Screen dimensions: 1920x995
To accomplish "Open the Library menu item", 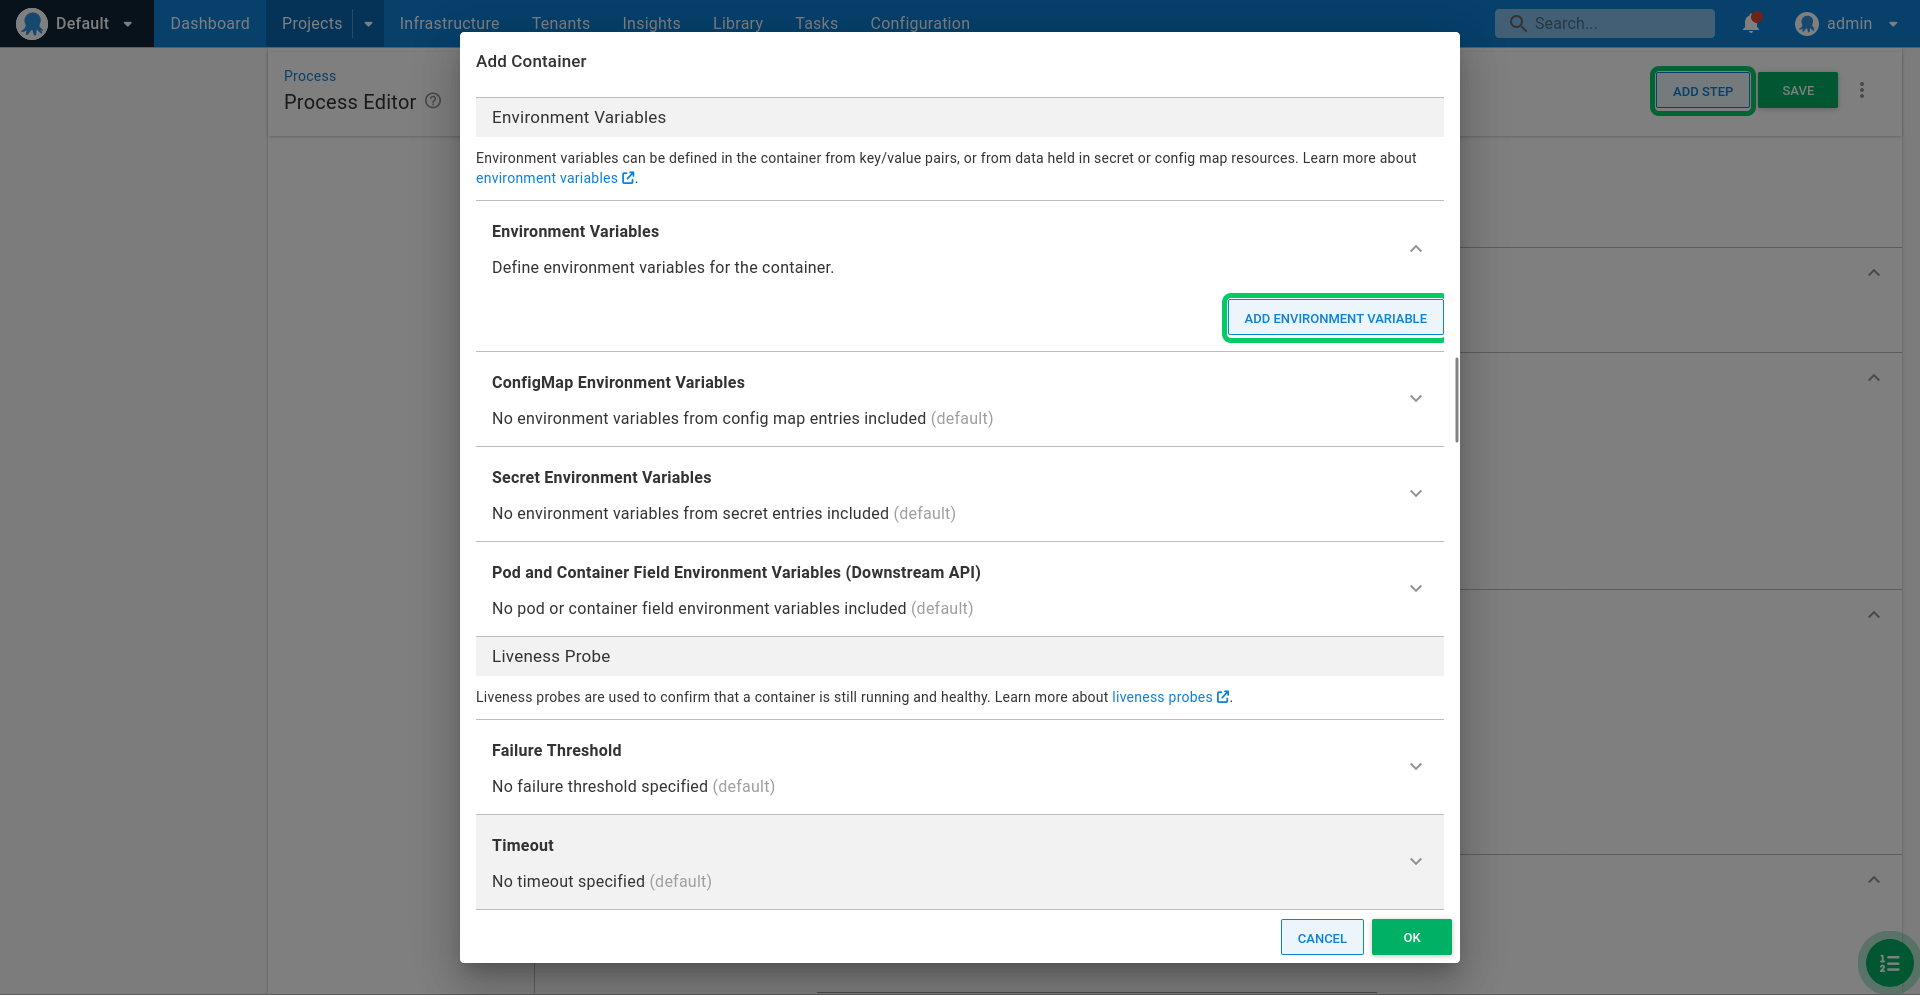I will click(738, 23).
